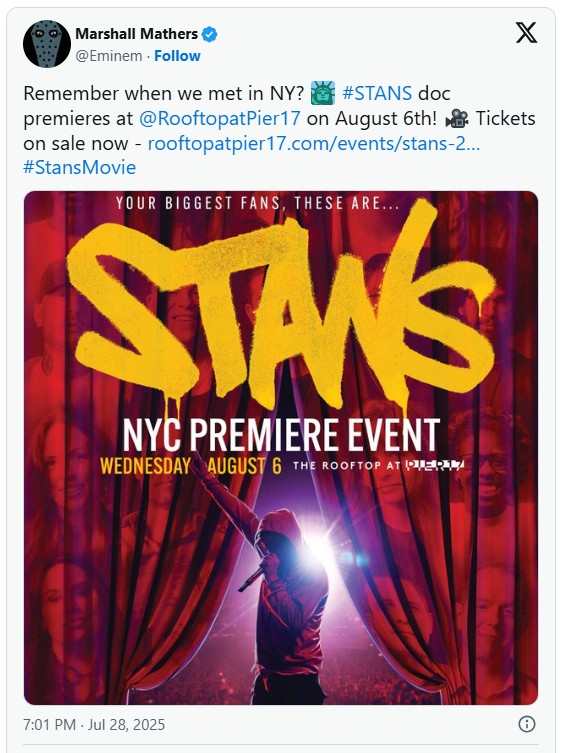
Task: Click the NYC PREMIERE EVENT text
Action: (x=281, y=435)
